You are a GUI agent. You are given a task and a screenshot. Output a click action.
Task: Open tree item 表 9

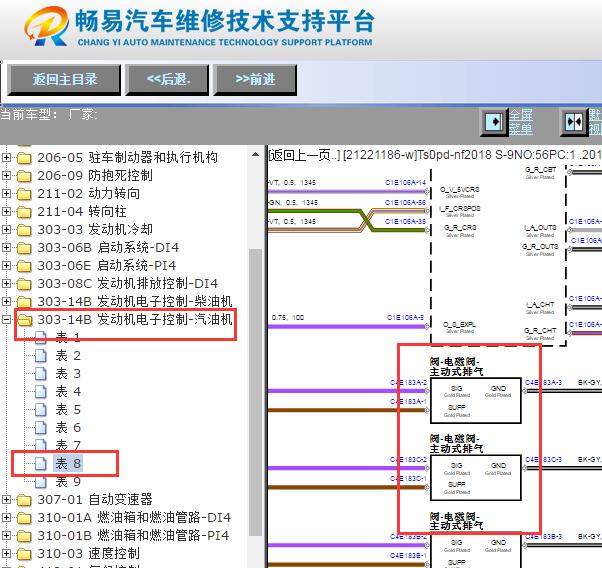(x=68, y=482)
